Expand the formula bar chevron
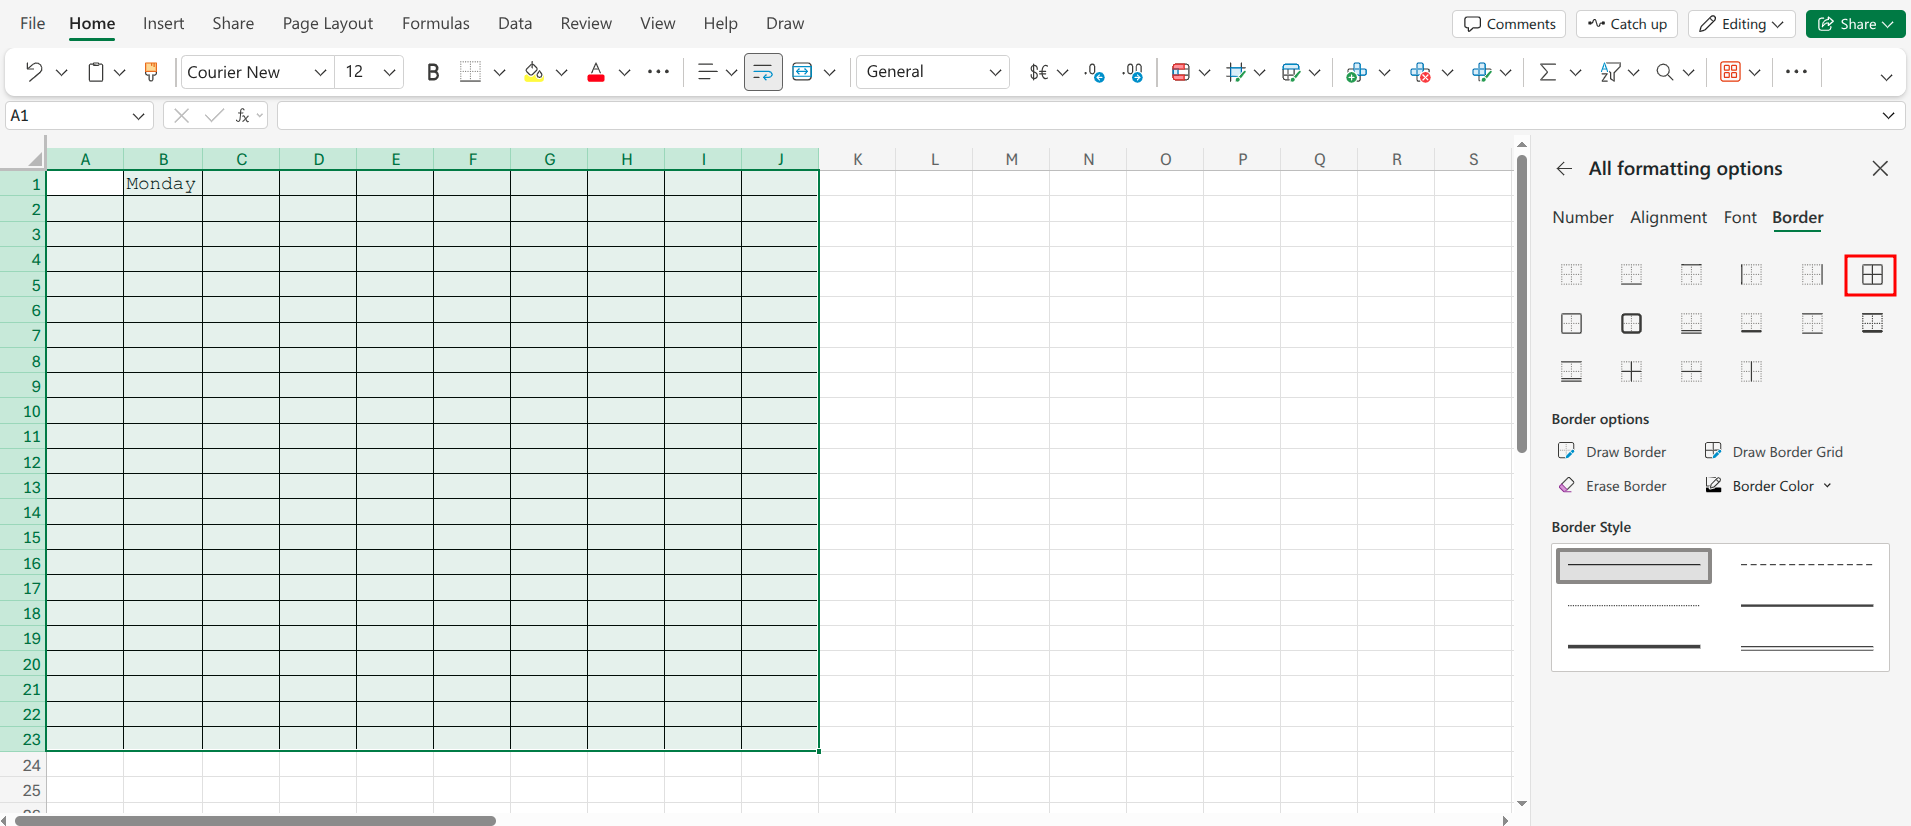The width and height of the screenshot is (1911, 826). [x=1888, y=116]
